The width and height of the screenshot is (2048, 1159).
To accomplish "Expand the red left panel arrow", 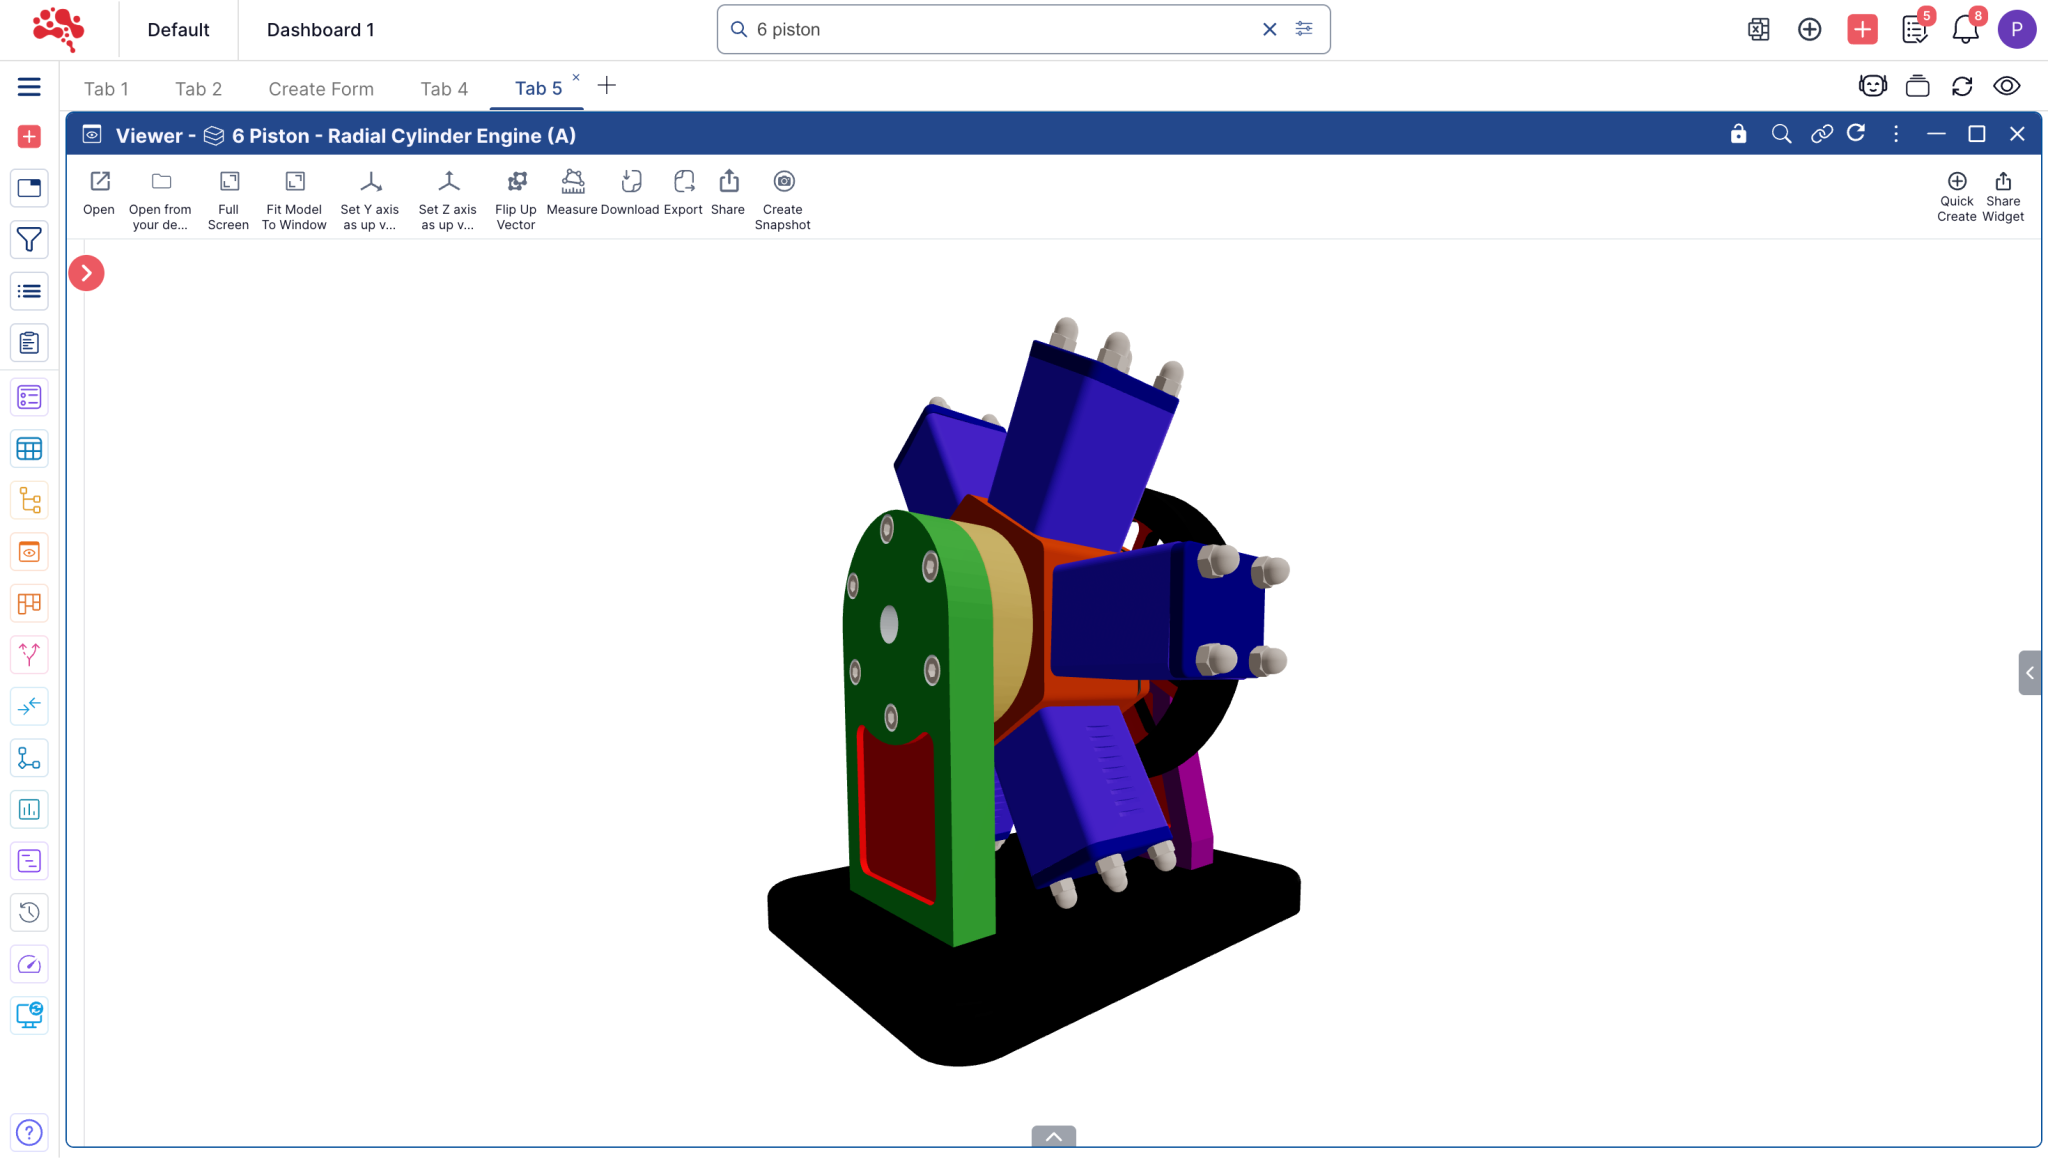I will pos(86,273).
